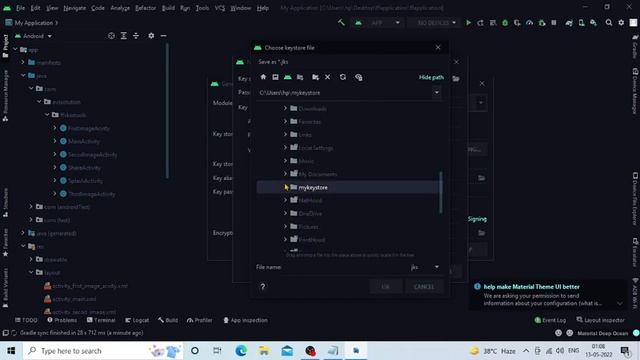Screen dimensions: 640x360
Task: Click Home directory icon in file chooser
Action: point(263,77)
